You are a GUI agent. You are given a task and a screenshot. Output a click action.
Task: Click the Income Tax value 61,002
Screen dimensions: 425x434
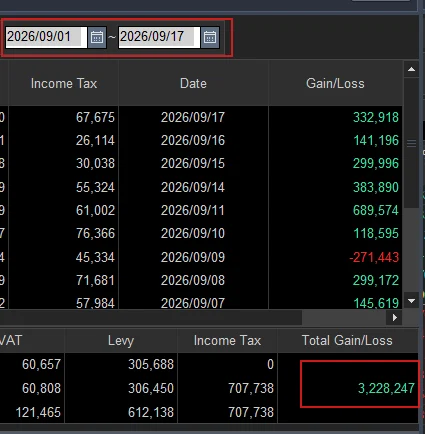click(95, 210)
